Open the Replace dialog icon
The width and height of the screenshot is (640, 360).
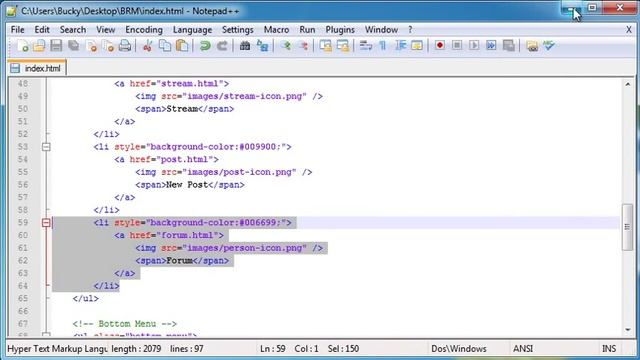[x=262, y=46]
